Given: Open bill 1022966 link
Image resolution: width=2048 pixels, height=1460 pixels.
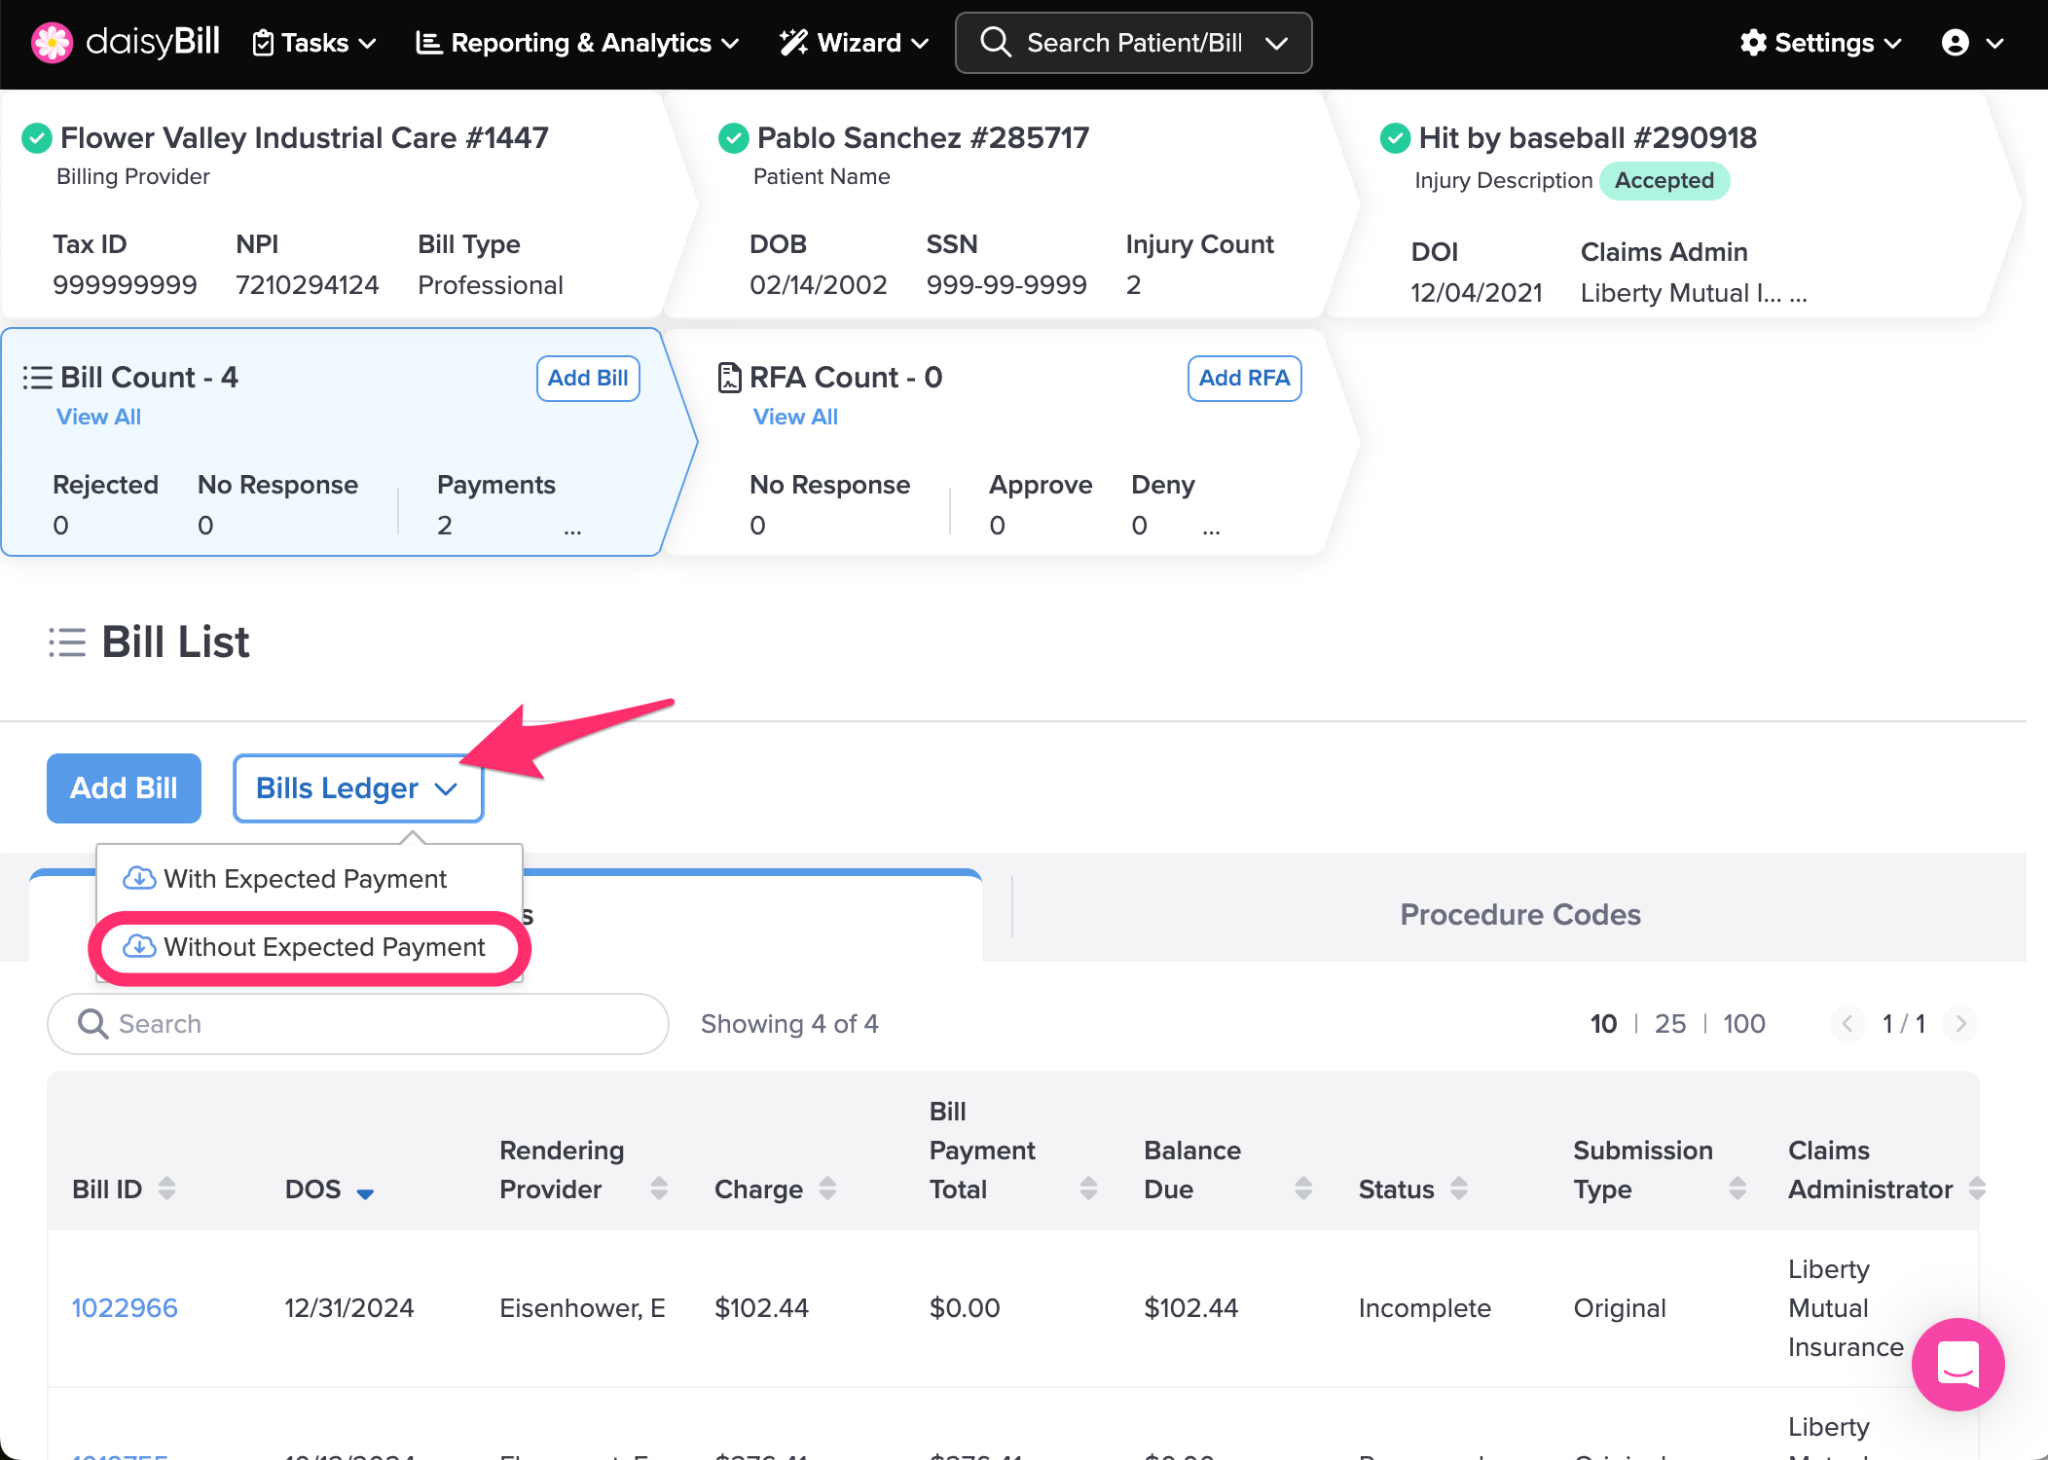Looking at the screenshot, I should pos(125,1307).
